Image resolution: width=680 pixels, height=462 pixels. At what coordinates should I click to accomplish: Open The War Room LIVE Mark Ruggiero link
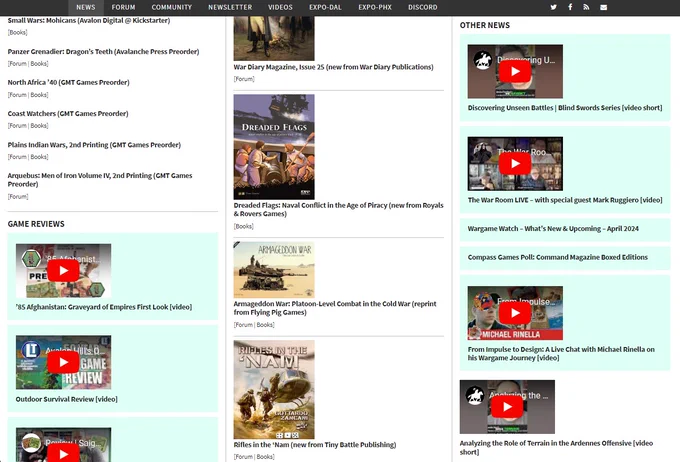pos(565,200)
